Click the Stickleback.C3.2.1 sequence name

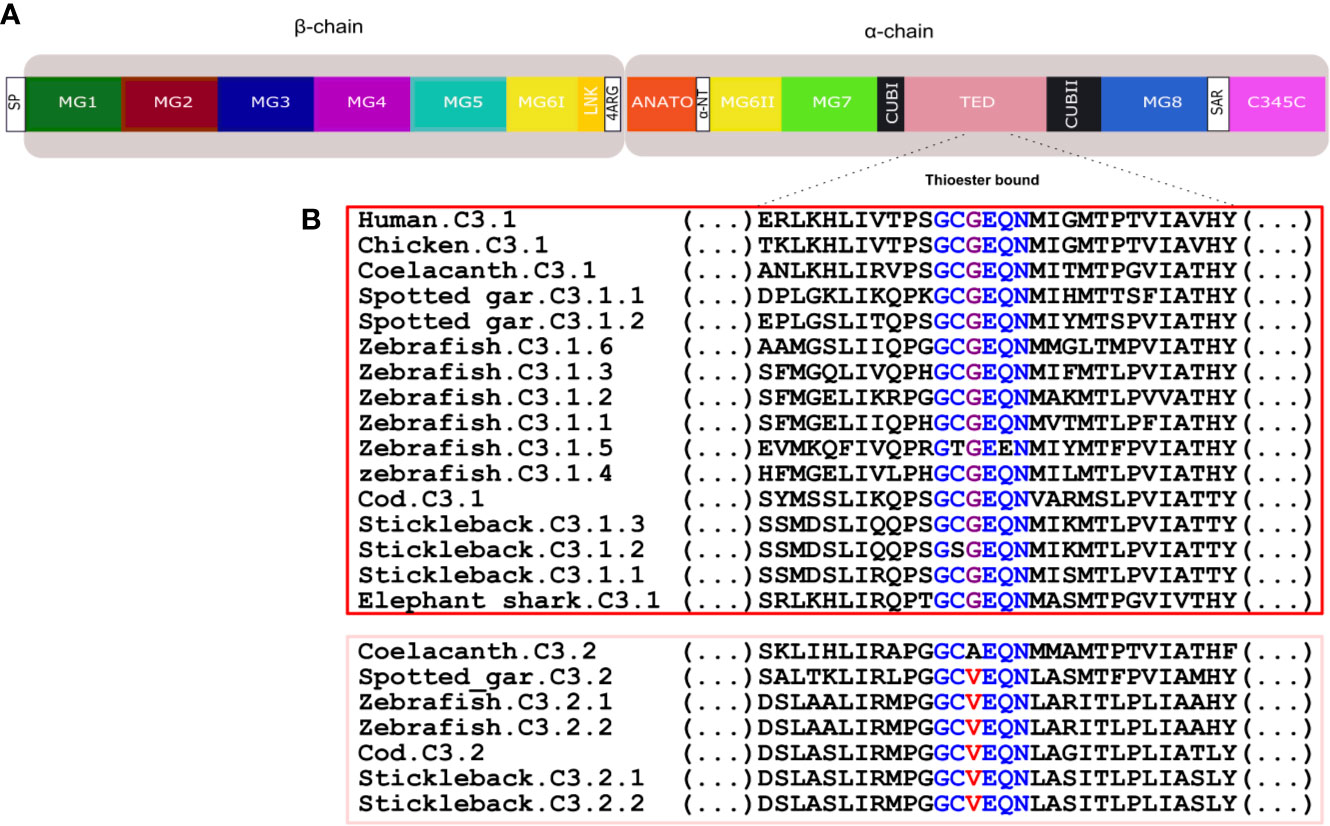click(x=501, y=778)
